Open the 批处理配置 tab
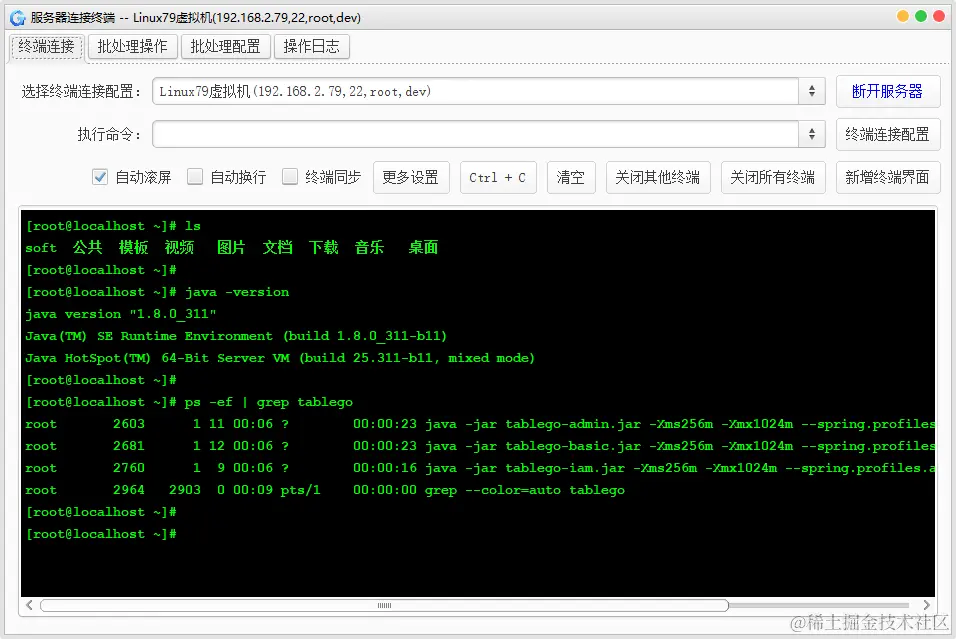 225,46
